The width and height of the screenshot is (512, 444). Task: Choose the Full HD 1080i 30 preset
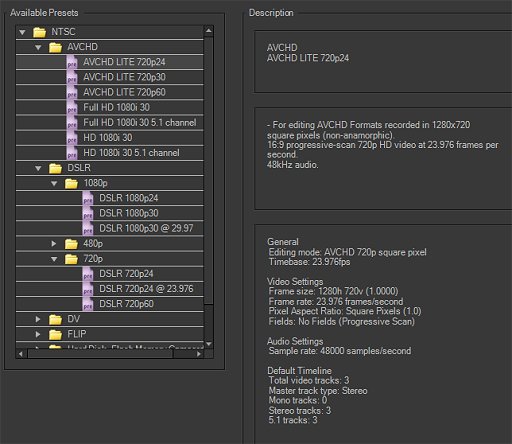coord(117,107)
